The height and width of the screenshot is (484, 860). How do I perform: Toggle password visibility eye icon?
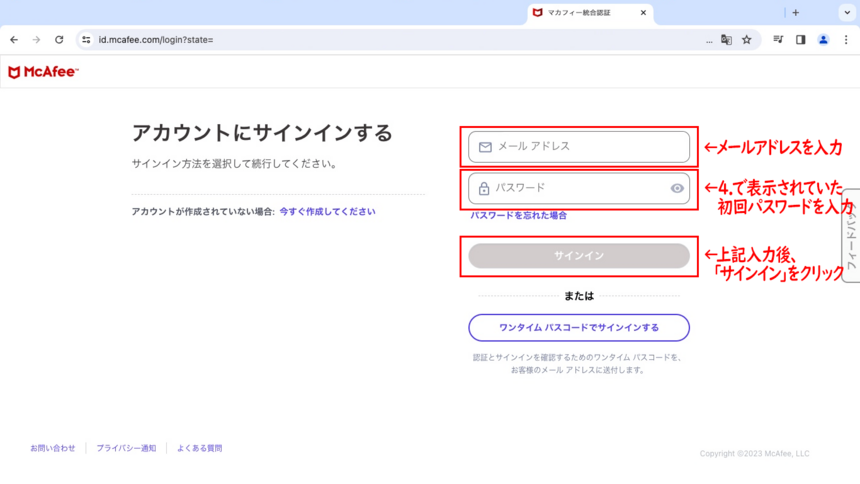677,188
